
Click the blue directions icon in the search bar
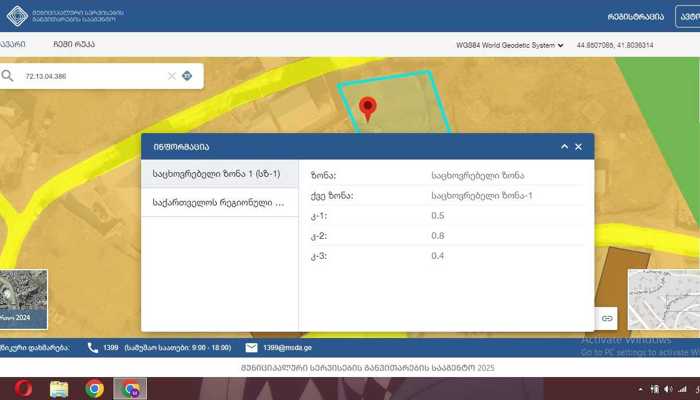pos(187,76)
